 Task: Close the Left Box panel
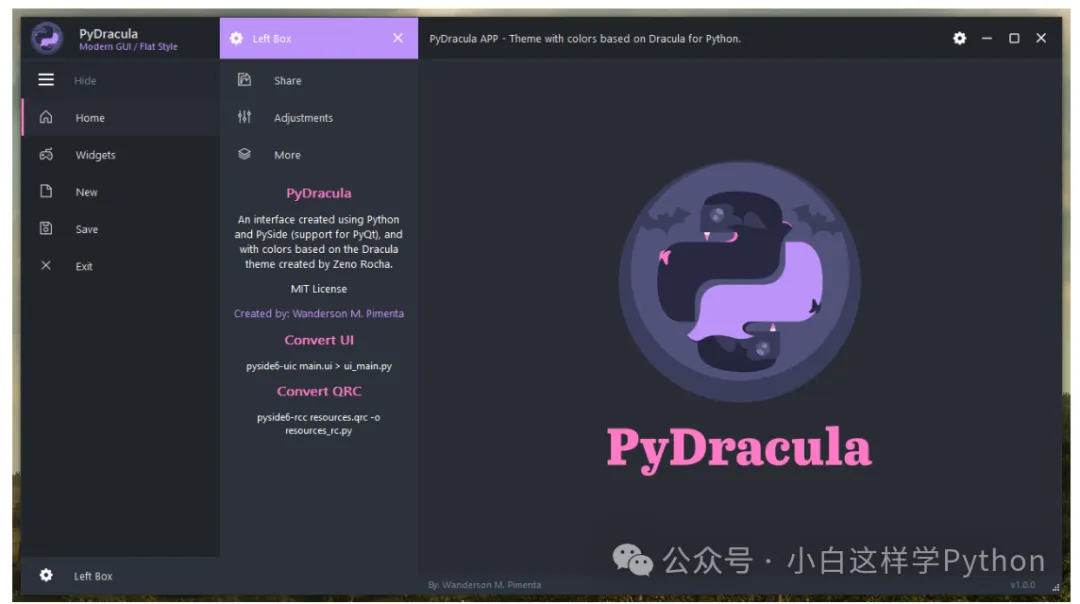click(x=398, y=38)
